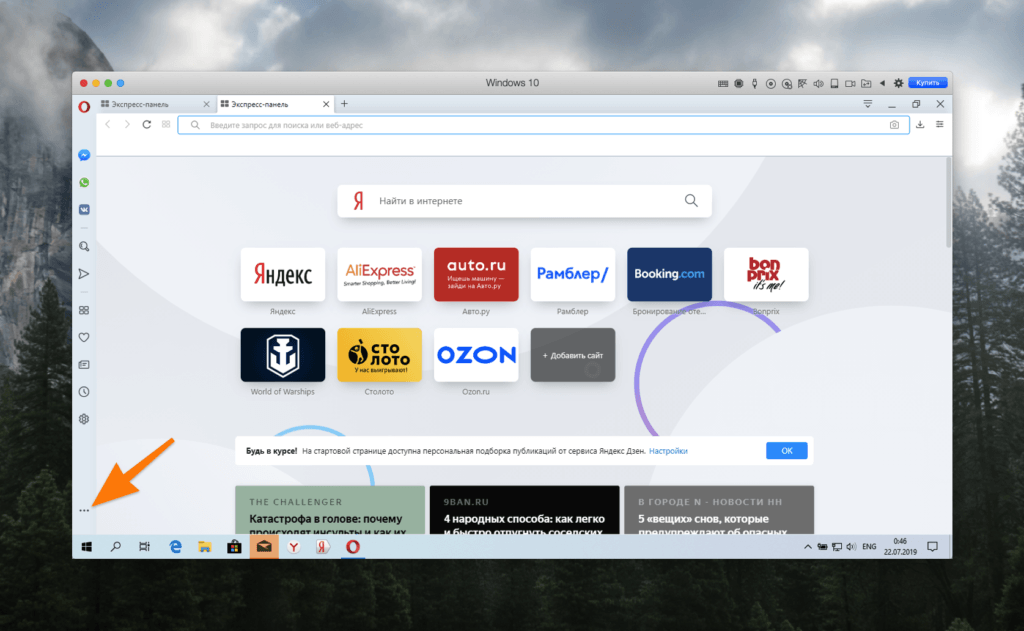This screenshot has height=631, width=1024.
Task: Click the three-dot sidebar setup button
Action: click(x=84, y=510)
